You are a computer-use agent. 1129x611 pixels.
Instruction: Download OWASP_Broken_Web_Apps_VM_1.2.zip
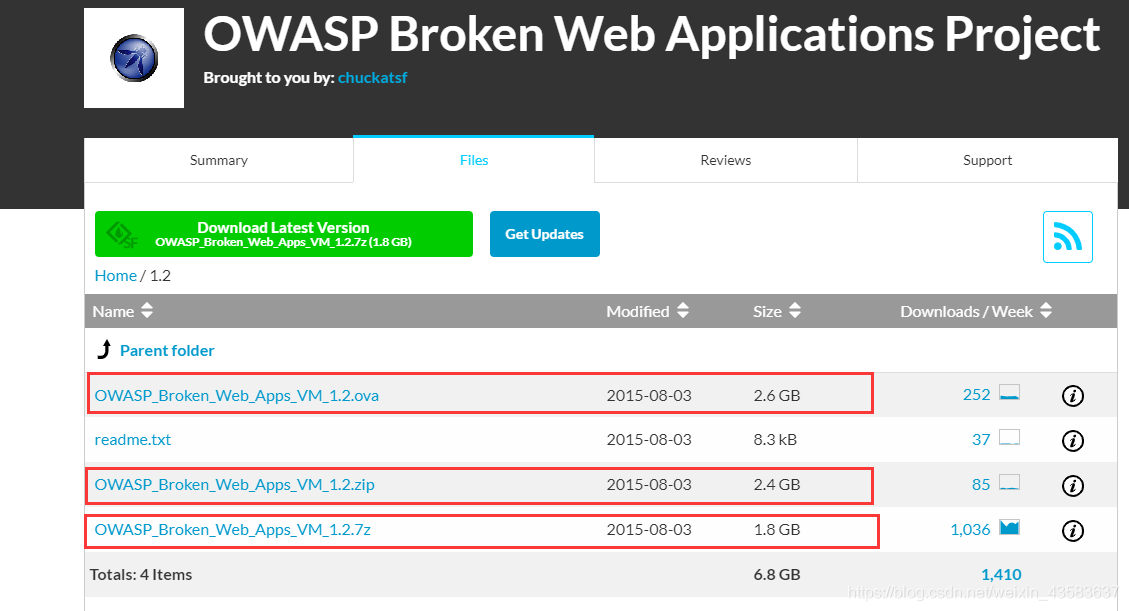(234, 484)
